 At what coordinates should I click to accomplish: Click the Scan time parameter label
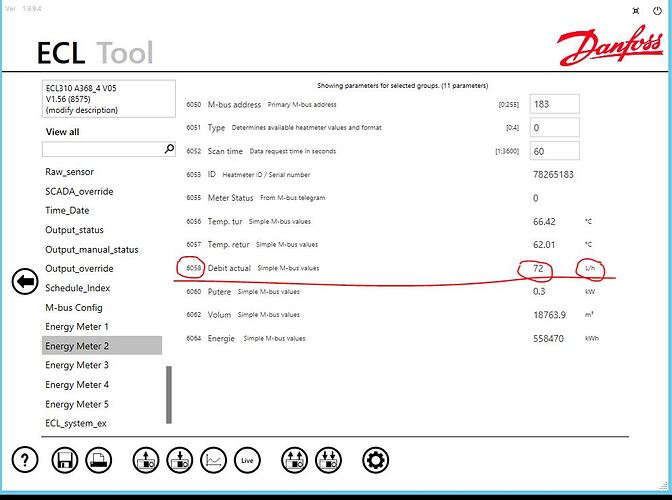(225, 151)
